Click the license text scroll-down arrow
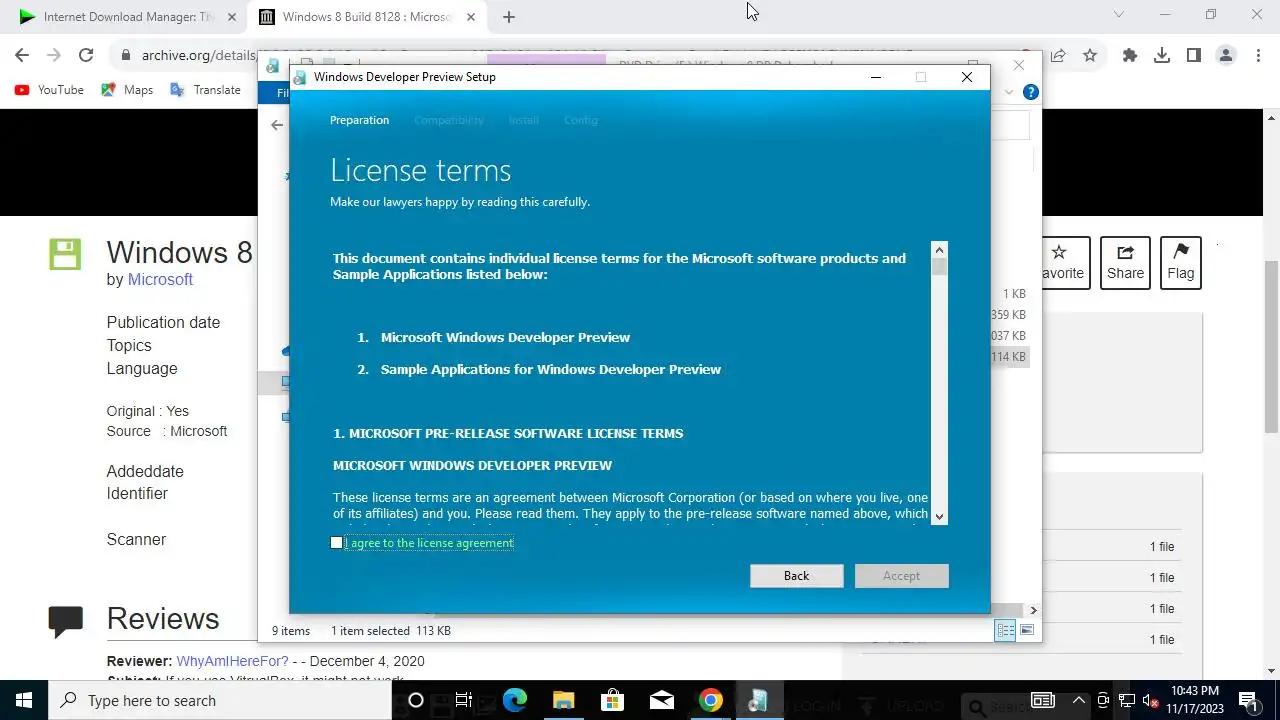The height and width of the screenshot is (720, 1280). pyautogui.click(x=938, y=516)
